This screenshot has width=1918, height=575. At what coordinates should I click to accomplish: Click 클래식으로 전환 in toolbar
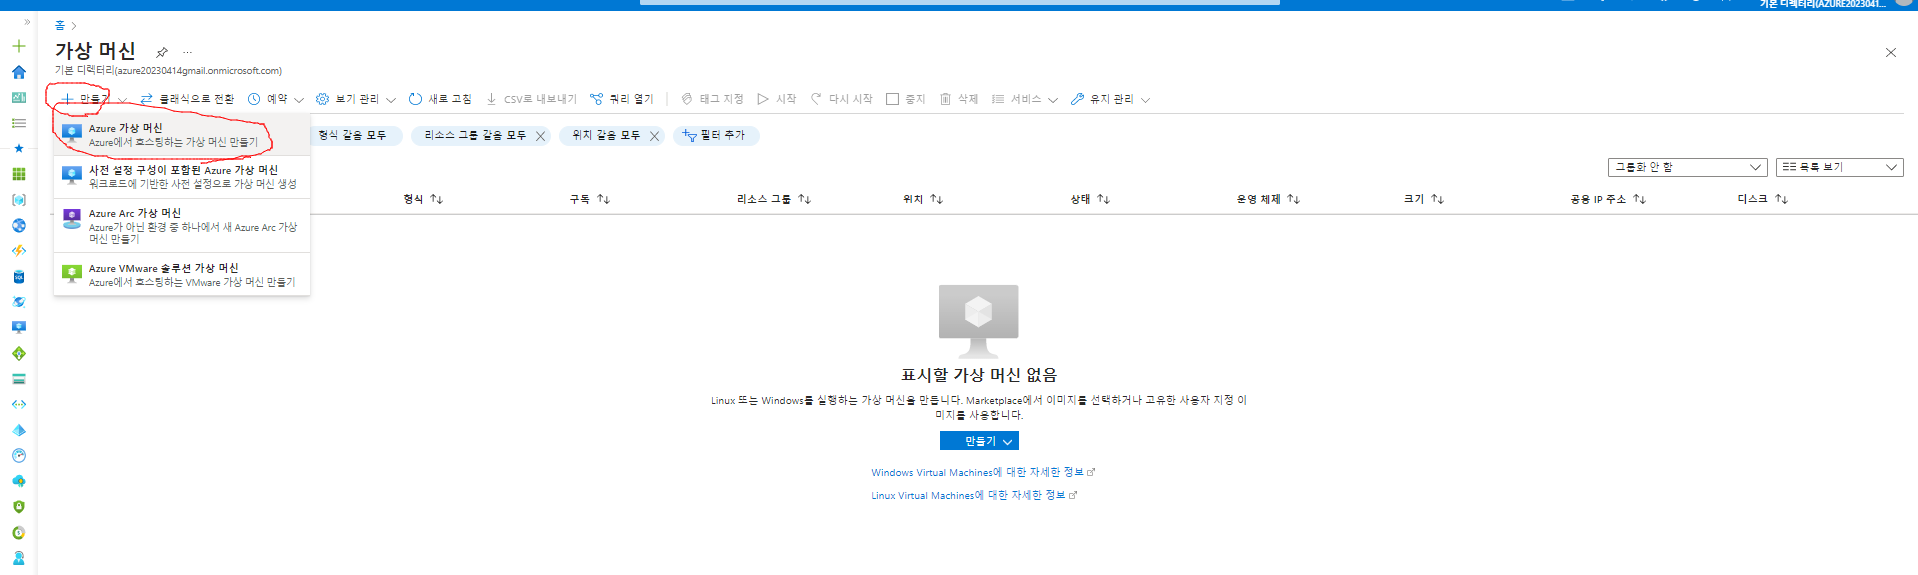(188, 99)
